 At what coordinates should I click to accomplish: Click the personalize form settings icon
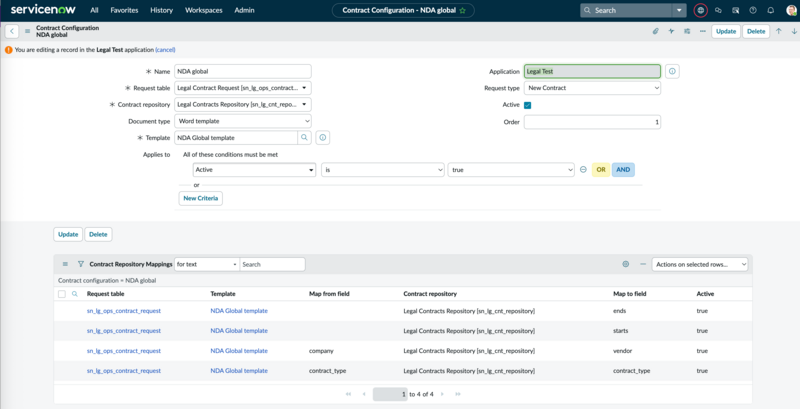pos(687,31)
